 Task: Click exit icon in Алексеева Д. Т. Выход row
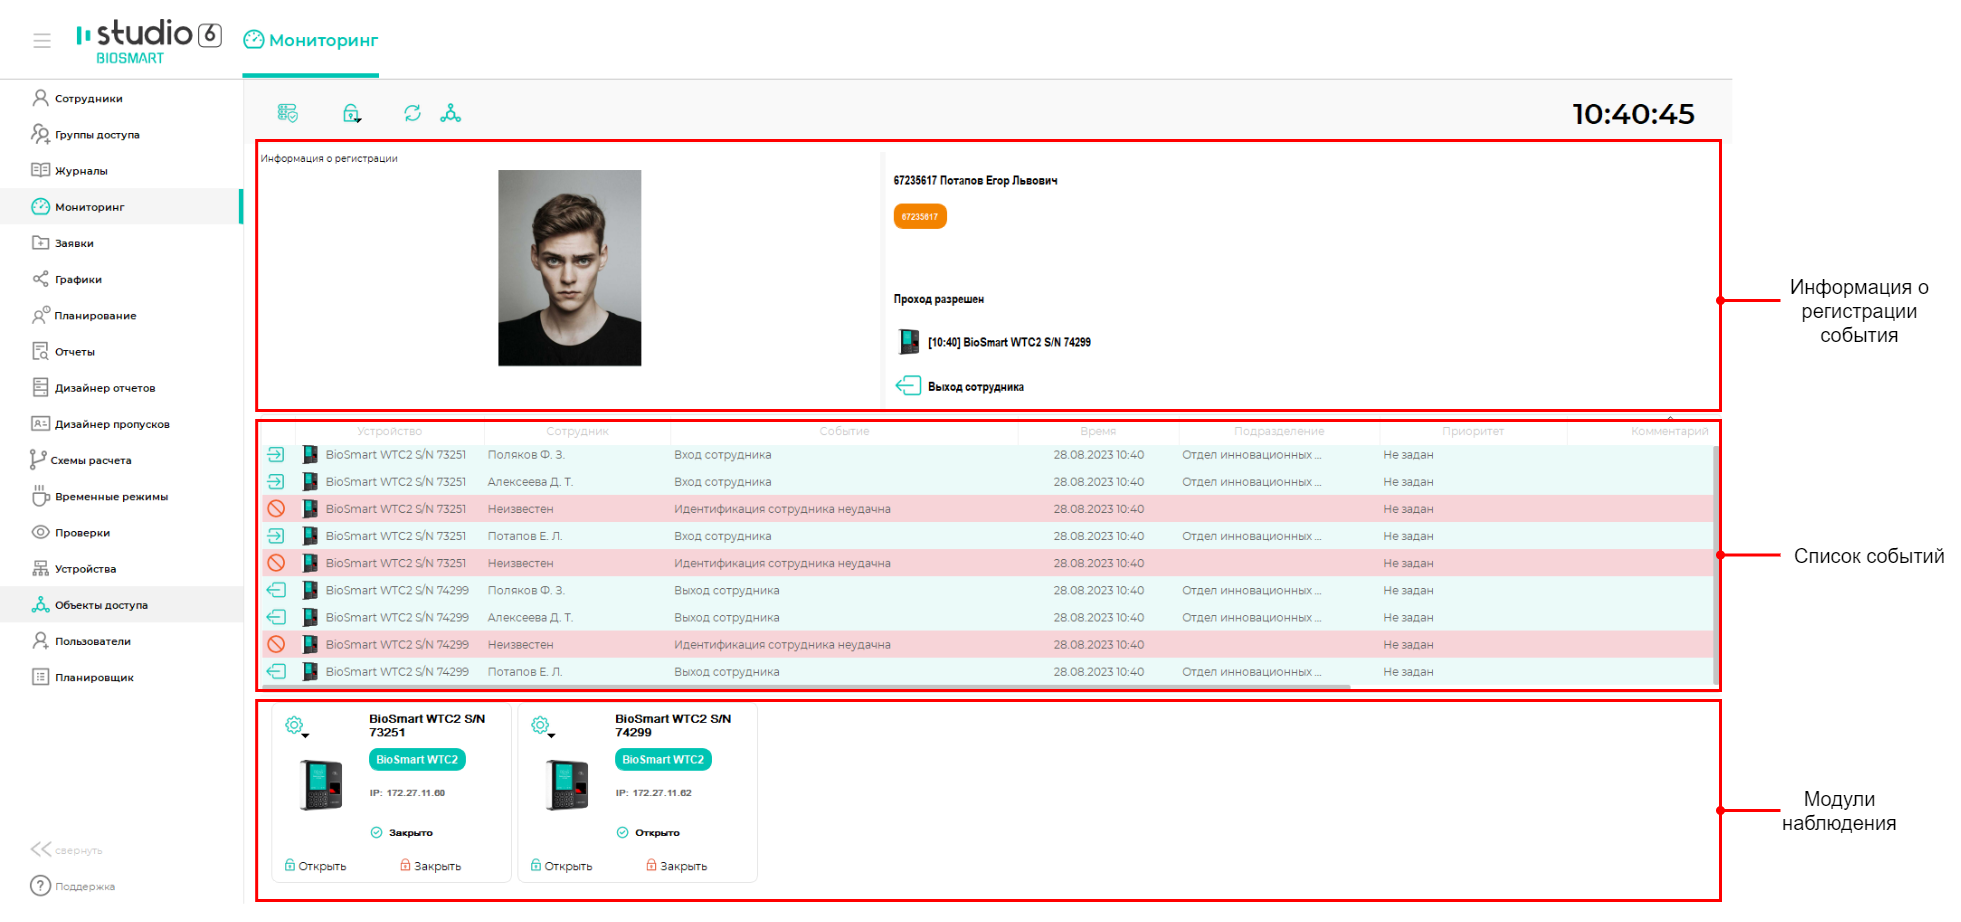click(276, 617)
